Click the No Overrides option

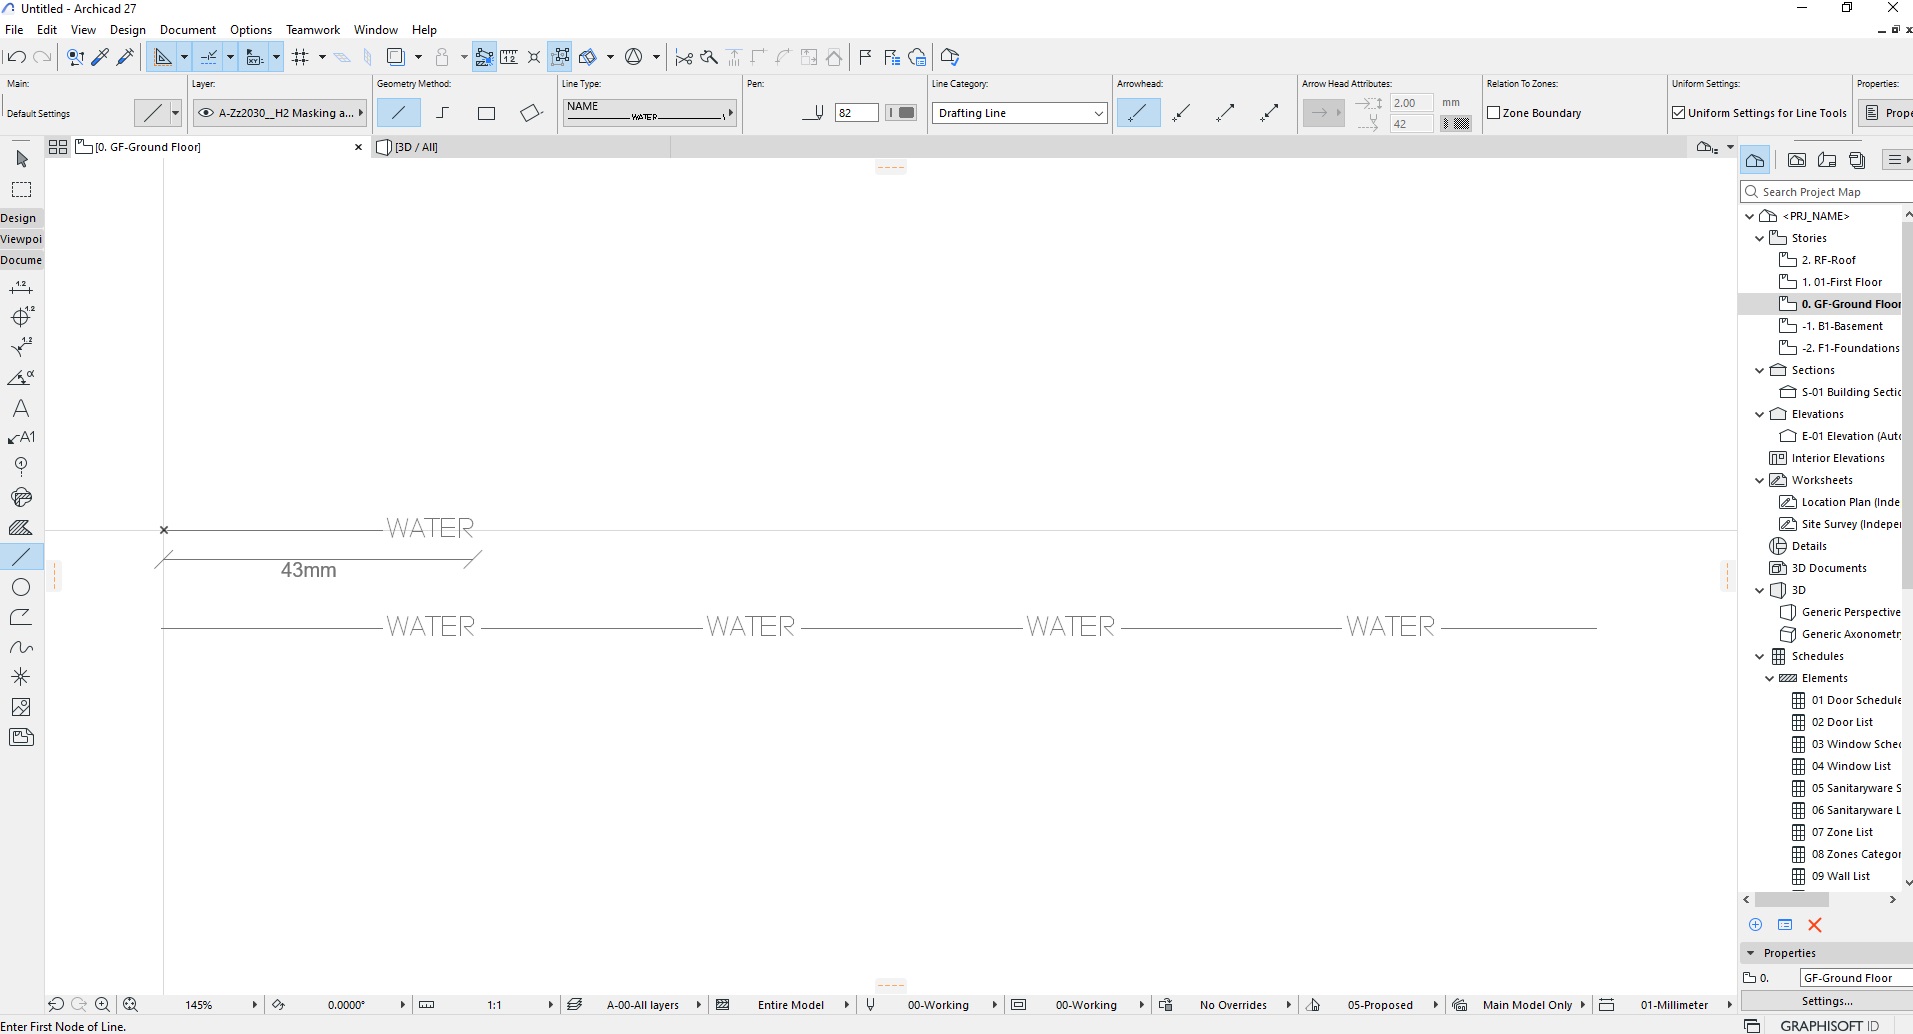pos(1233,1005)
